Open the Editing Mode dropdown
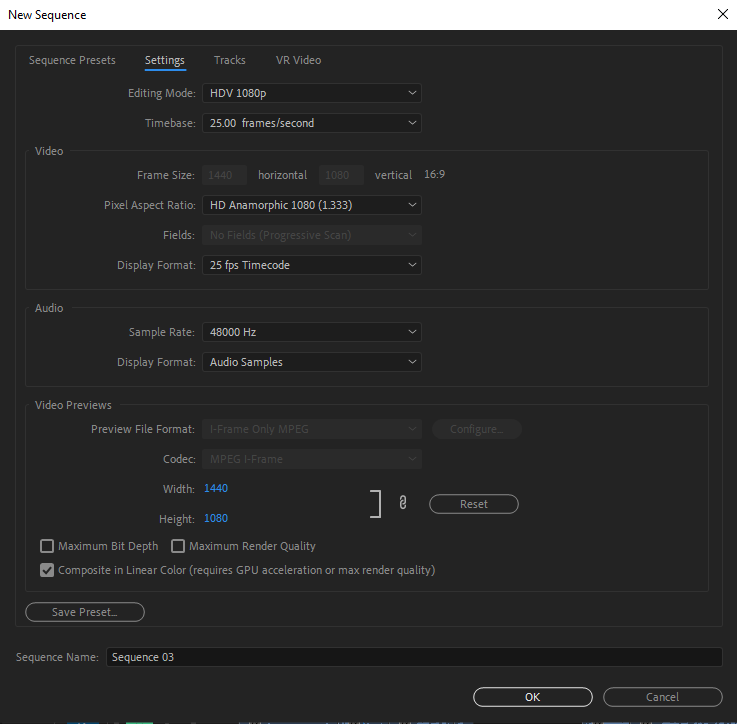This screenshot has height=724, width=737. (311, 93)
